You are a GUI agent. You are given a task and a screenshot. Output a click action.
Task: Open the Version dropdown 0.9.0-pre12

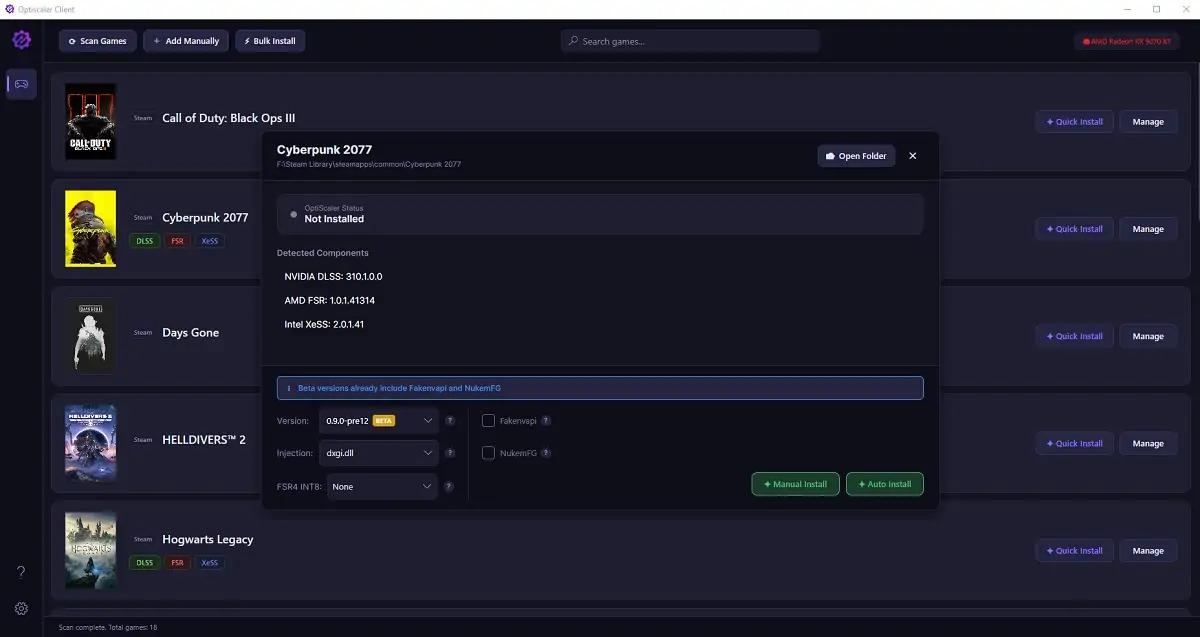click(x=379, y=421)
